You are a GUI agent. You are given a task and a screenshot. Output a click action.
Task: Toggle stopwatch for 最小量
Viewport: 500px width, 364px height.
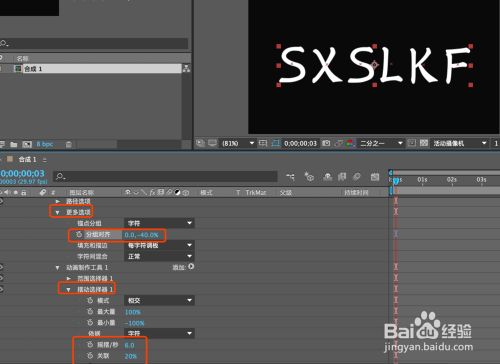(90, 322)
